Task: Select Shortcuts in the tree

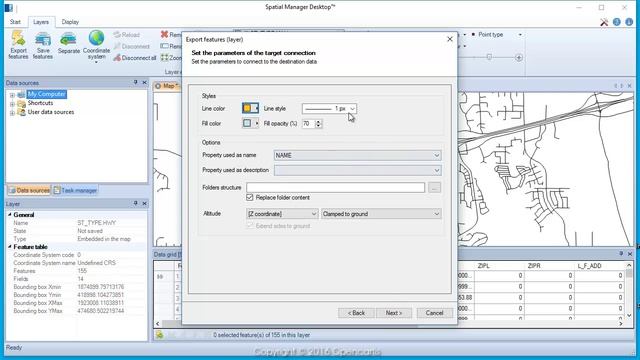Action: point(40,103)
